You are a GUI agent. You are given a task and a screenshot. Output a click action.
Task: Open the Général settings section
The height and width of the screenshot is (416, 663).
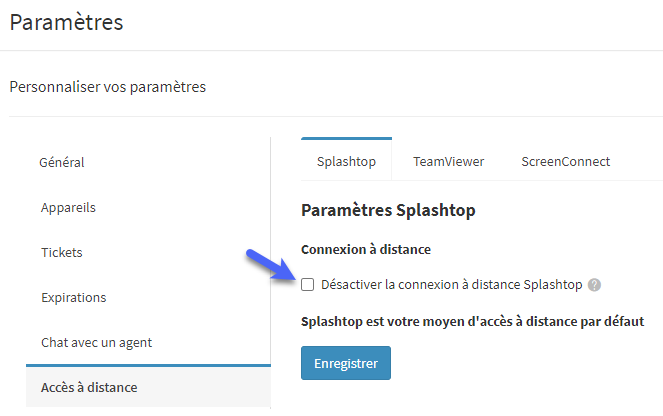click(62, 162)
